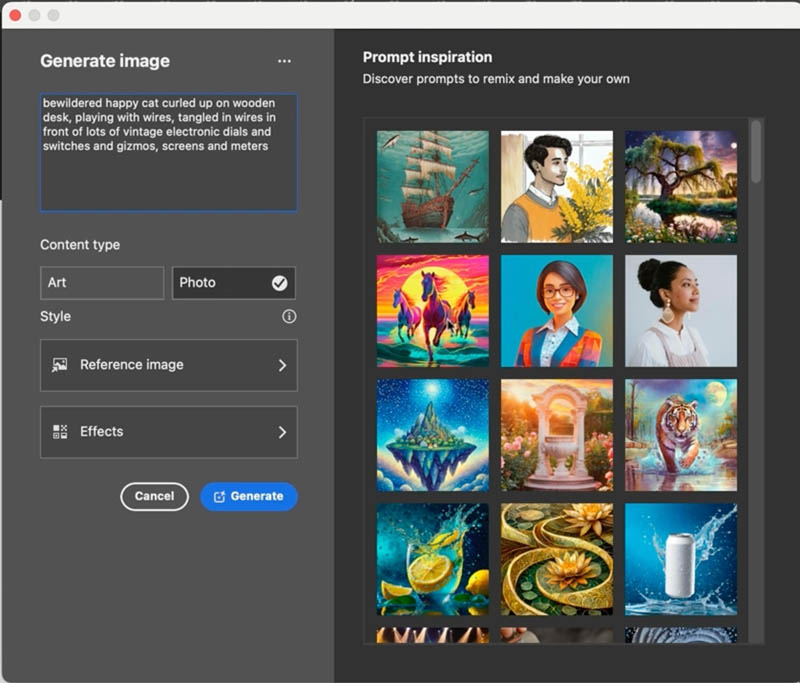Image resolution: width=800 pixels, height=683 pixels.
Task: Select the white can splash thumbnail
Action: [x=681, y=559]
